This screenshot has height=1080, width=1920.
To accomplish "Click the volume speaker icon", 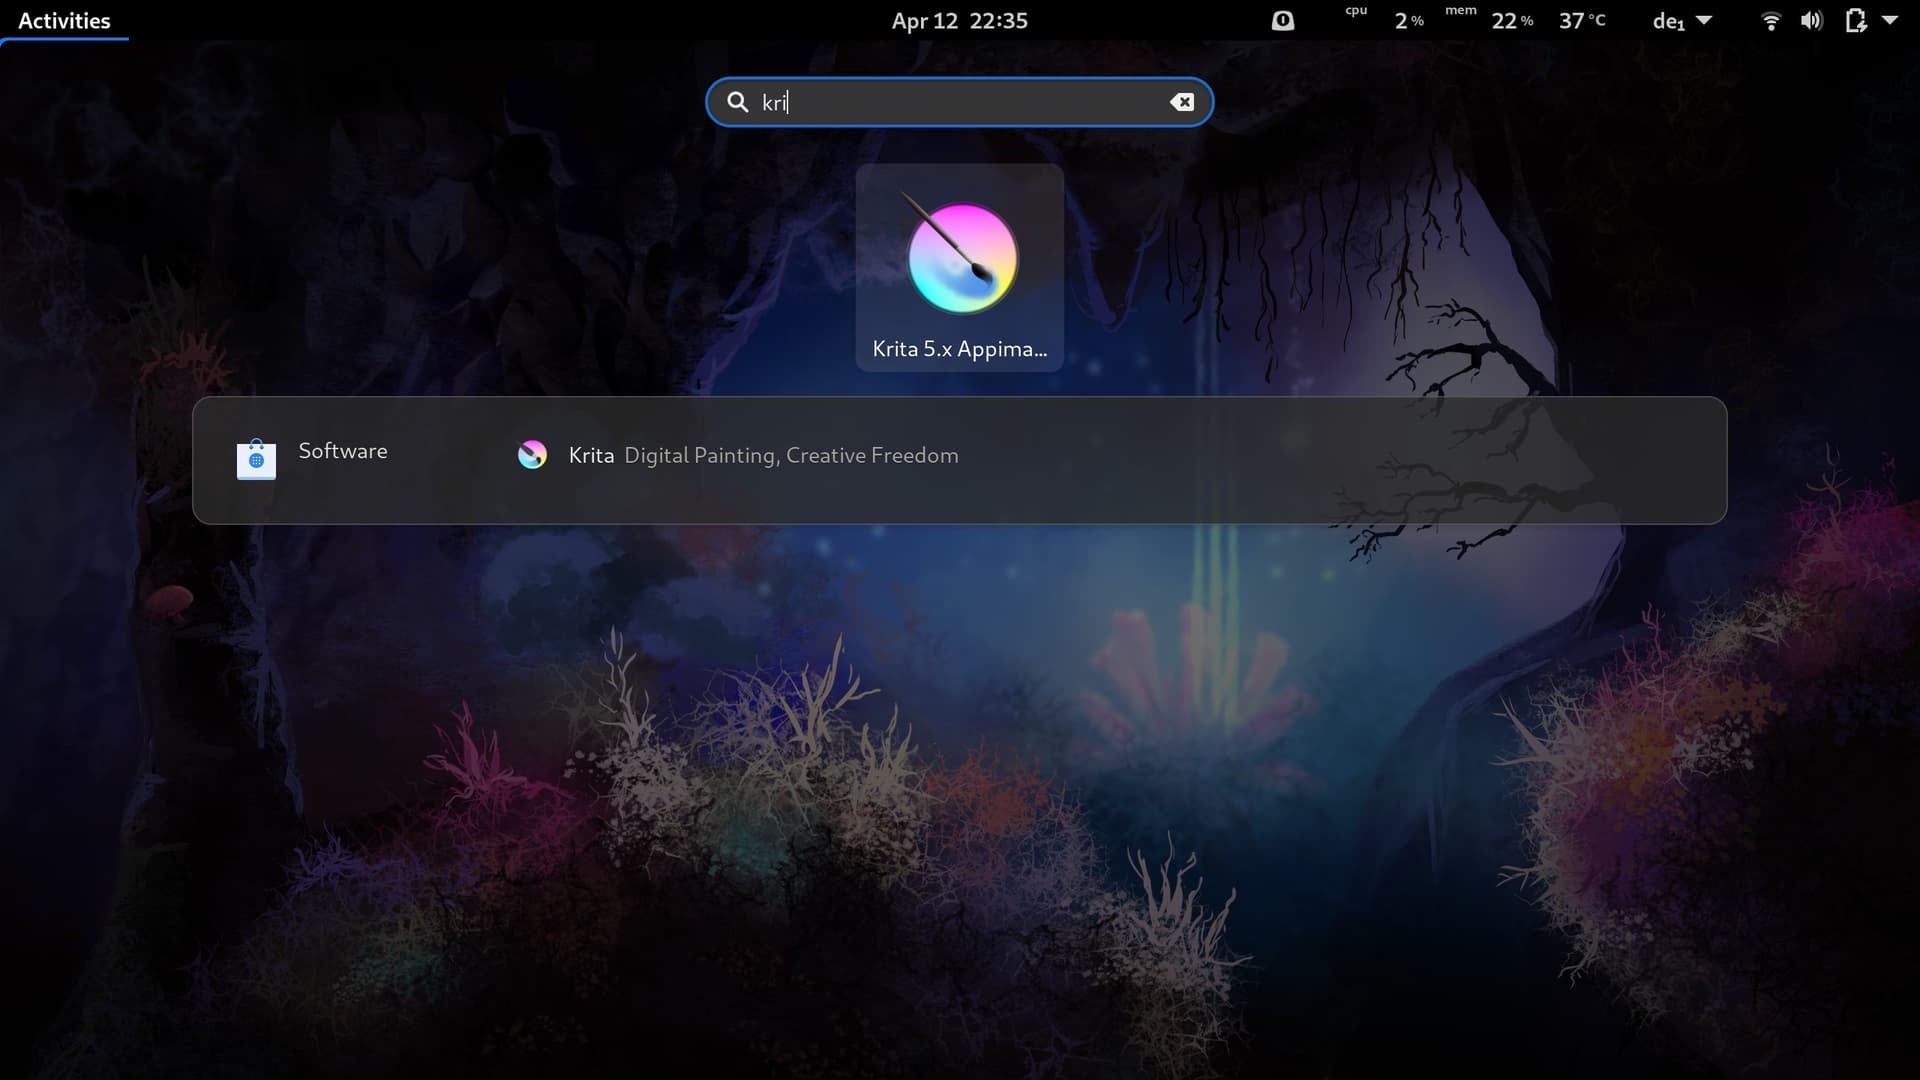I will pyautogui.click(x=1811, y=21).
